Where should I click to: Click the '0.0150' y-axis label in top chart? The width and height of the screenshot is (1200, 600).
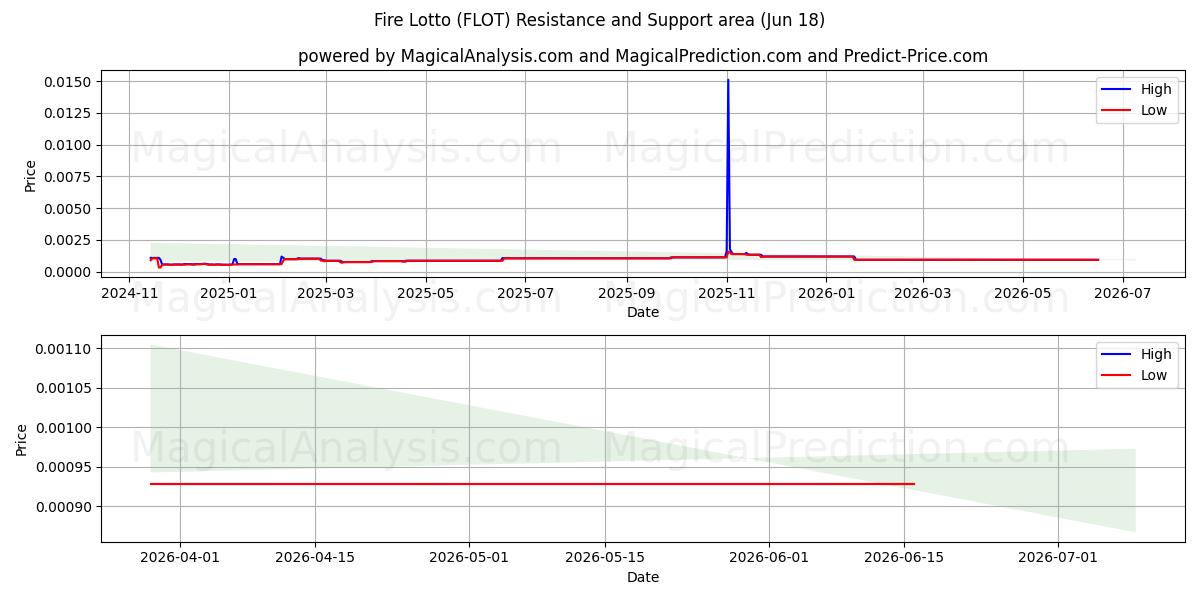(69, 82)
